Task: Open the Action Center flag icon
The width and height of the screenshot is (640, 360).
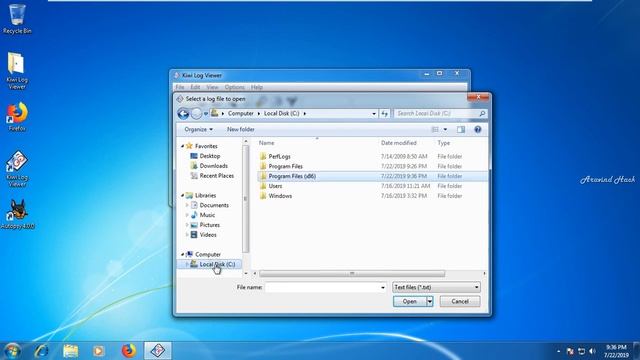Action: click(x=570, y=351)
